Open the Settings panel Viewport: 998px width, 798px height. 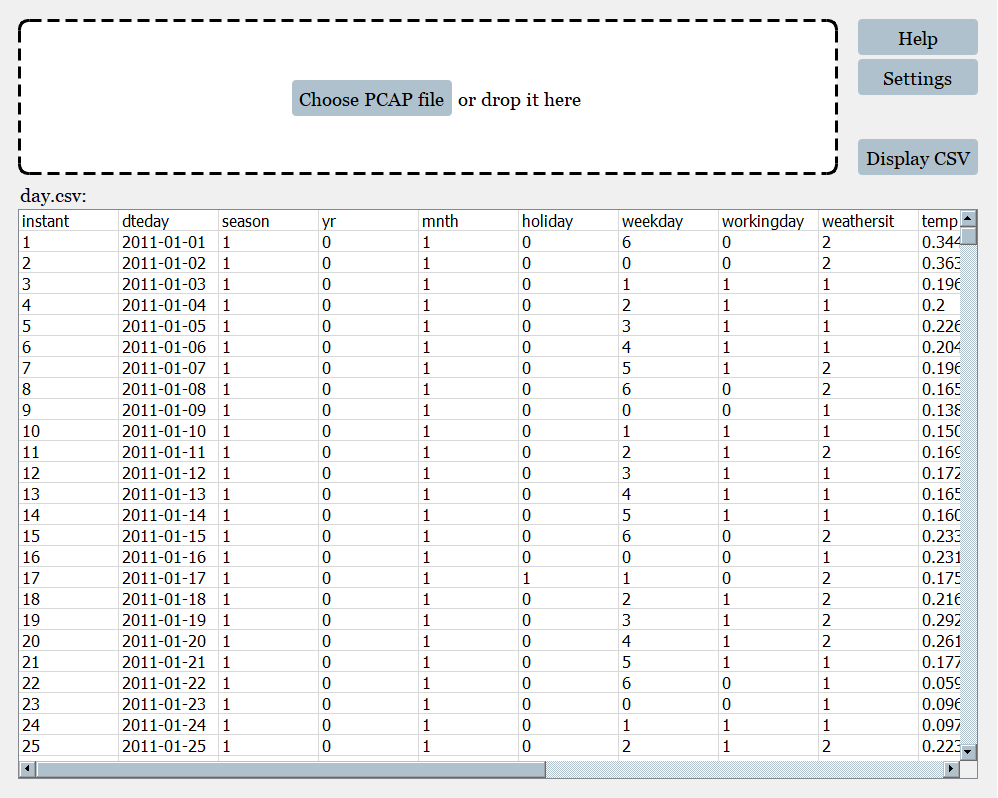(917, 78)
